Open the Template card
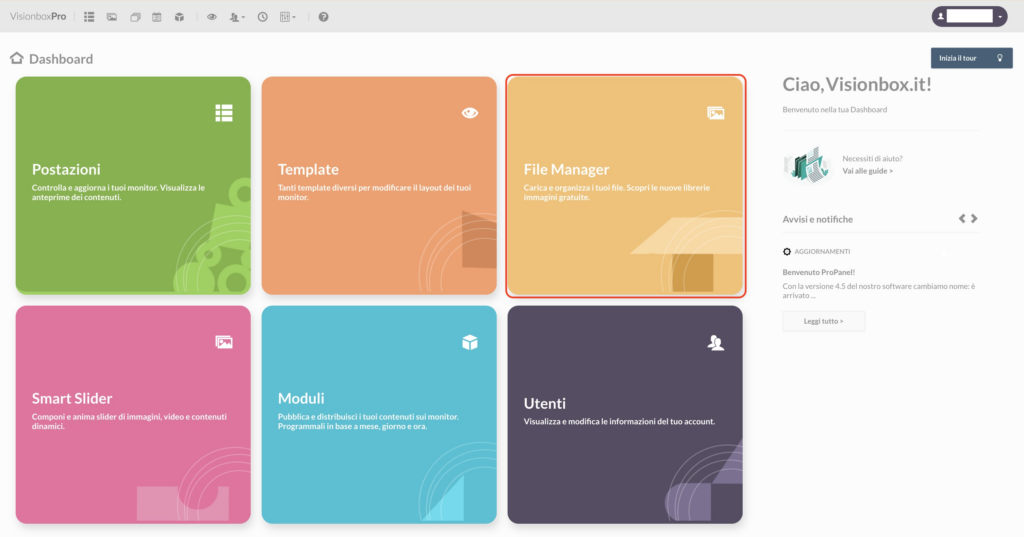This screenshot has width=1024, height=537. tap(379, 186)
